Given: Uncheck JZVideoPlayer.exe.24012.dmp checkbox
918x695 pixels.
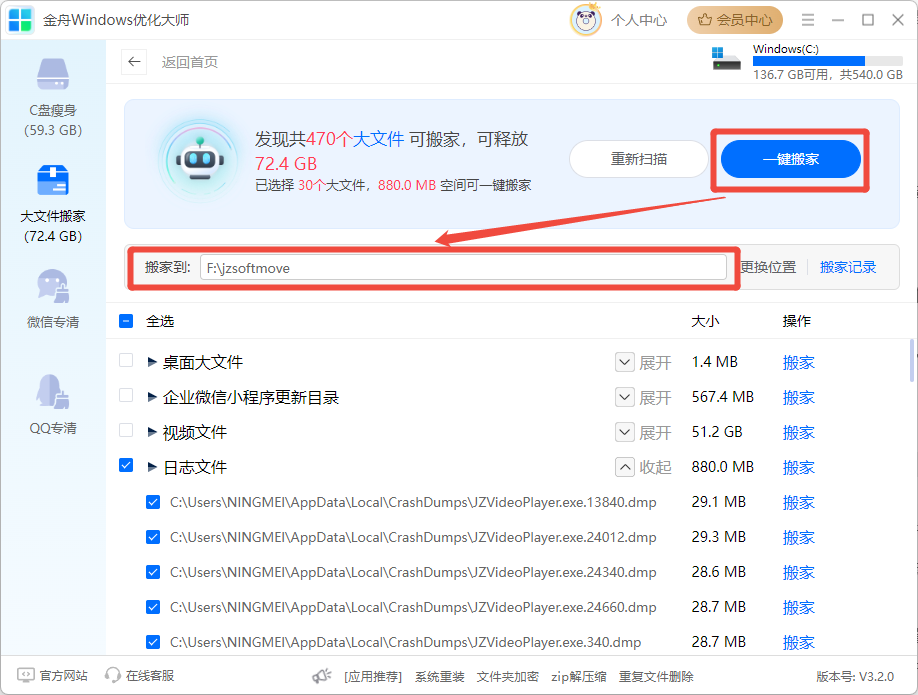Looking at the screenshot, I should click(153, 537).
